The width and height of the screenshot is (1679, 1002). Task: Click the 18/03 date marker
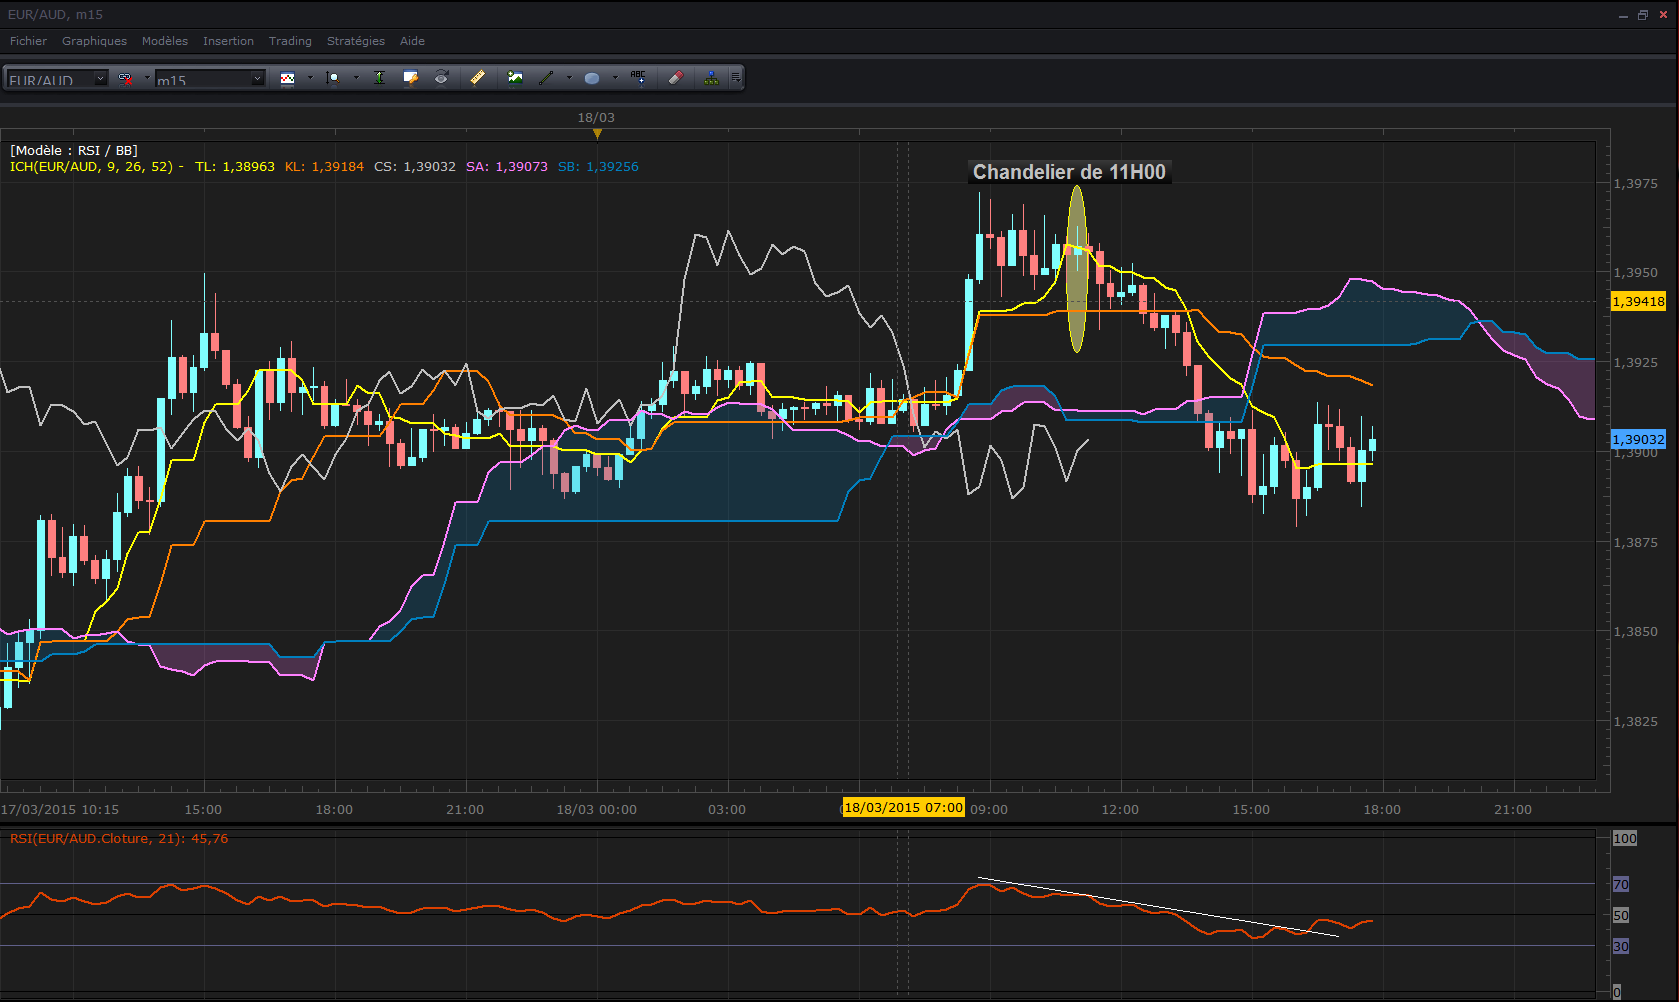(596, 118)
